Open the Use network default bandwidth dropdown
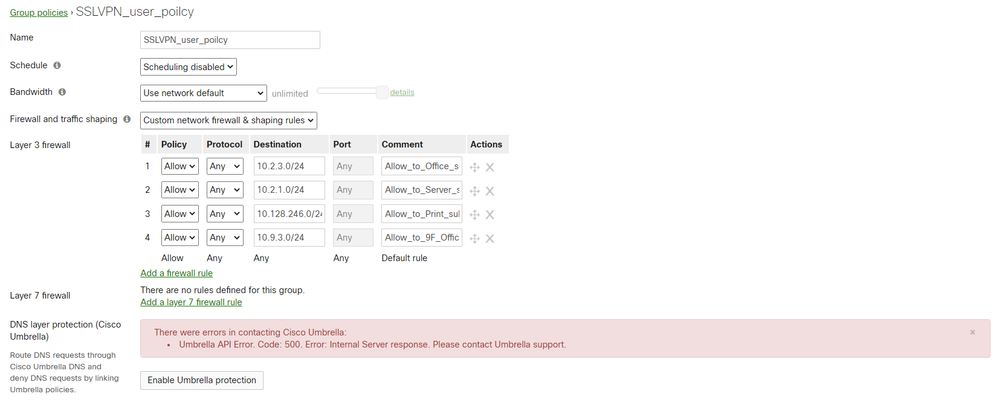Image resolution: width=999 pixels, height=408 pixels. 203,93
